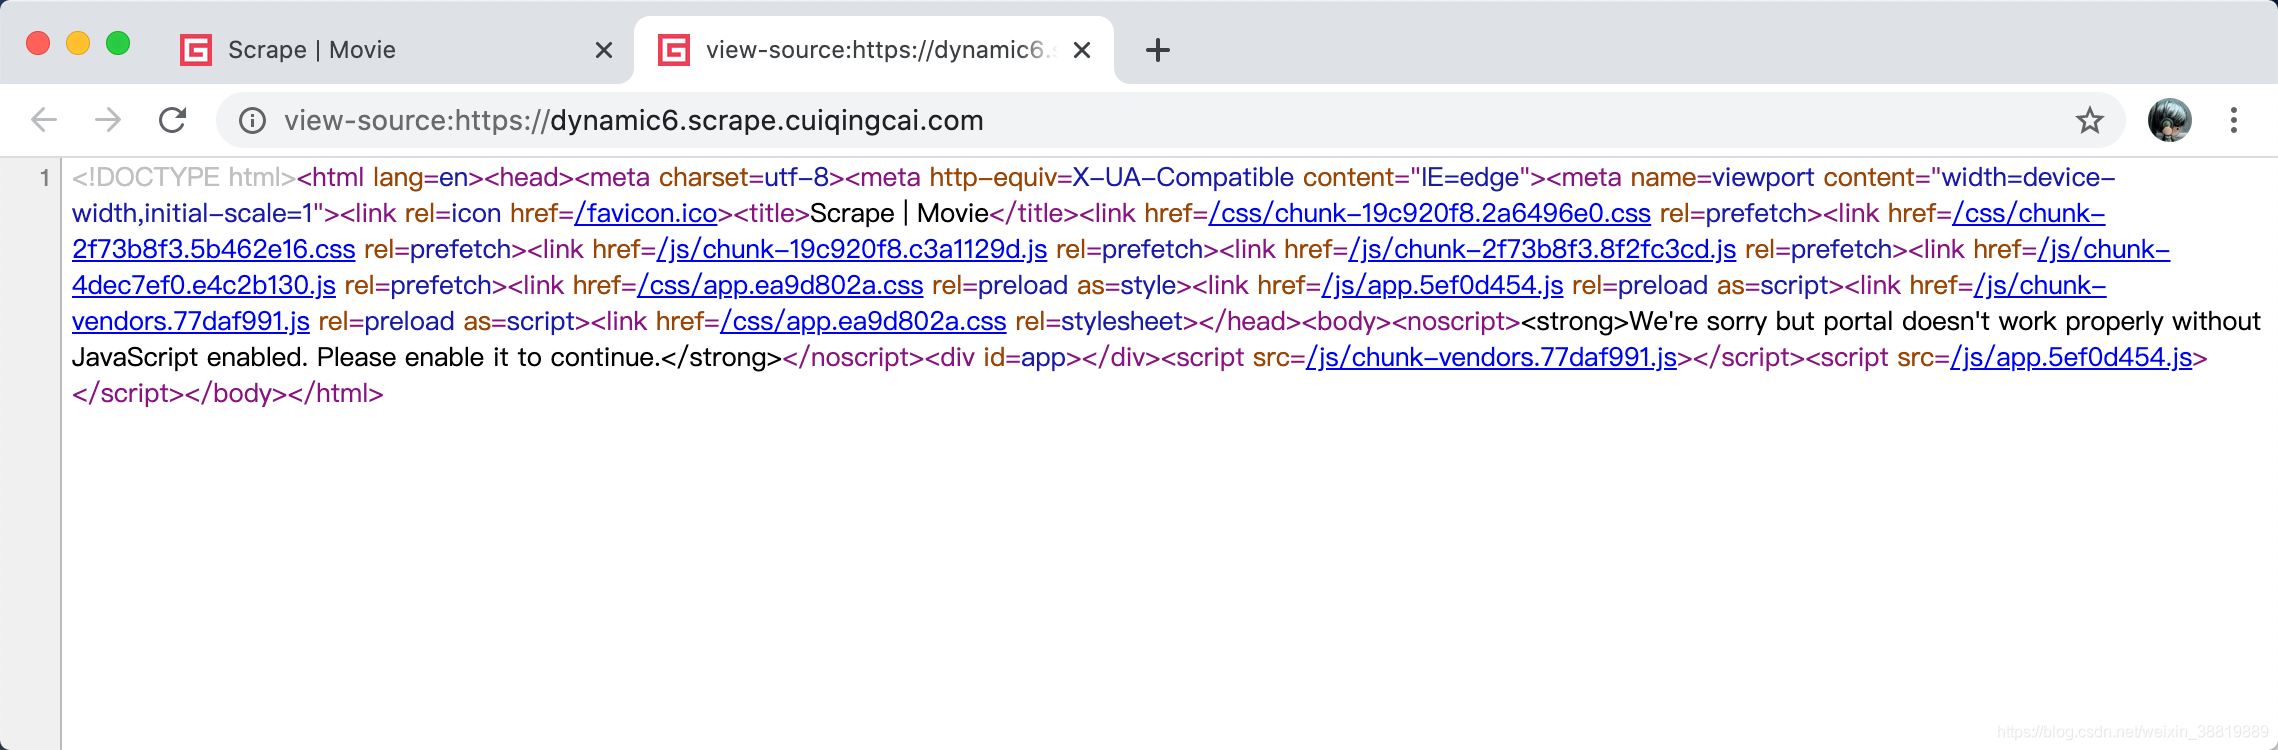Click the closing </script></body></html> text
The image size is (2278, 750).
pyautogui.click(x=228, y=393)
